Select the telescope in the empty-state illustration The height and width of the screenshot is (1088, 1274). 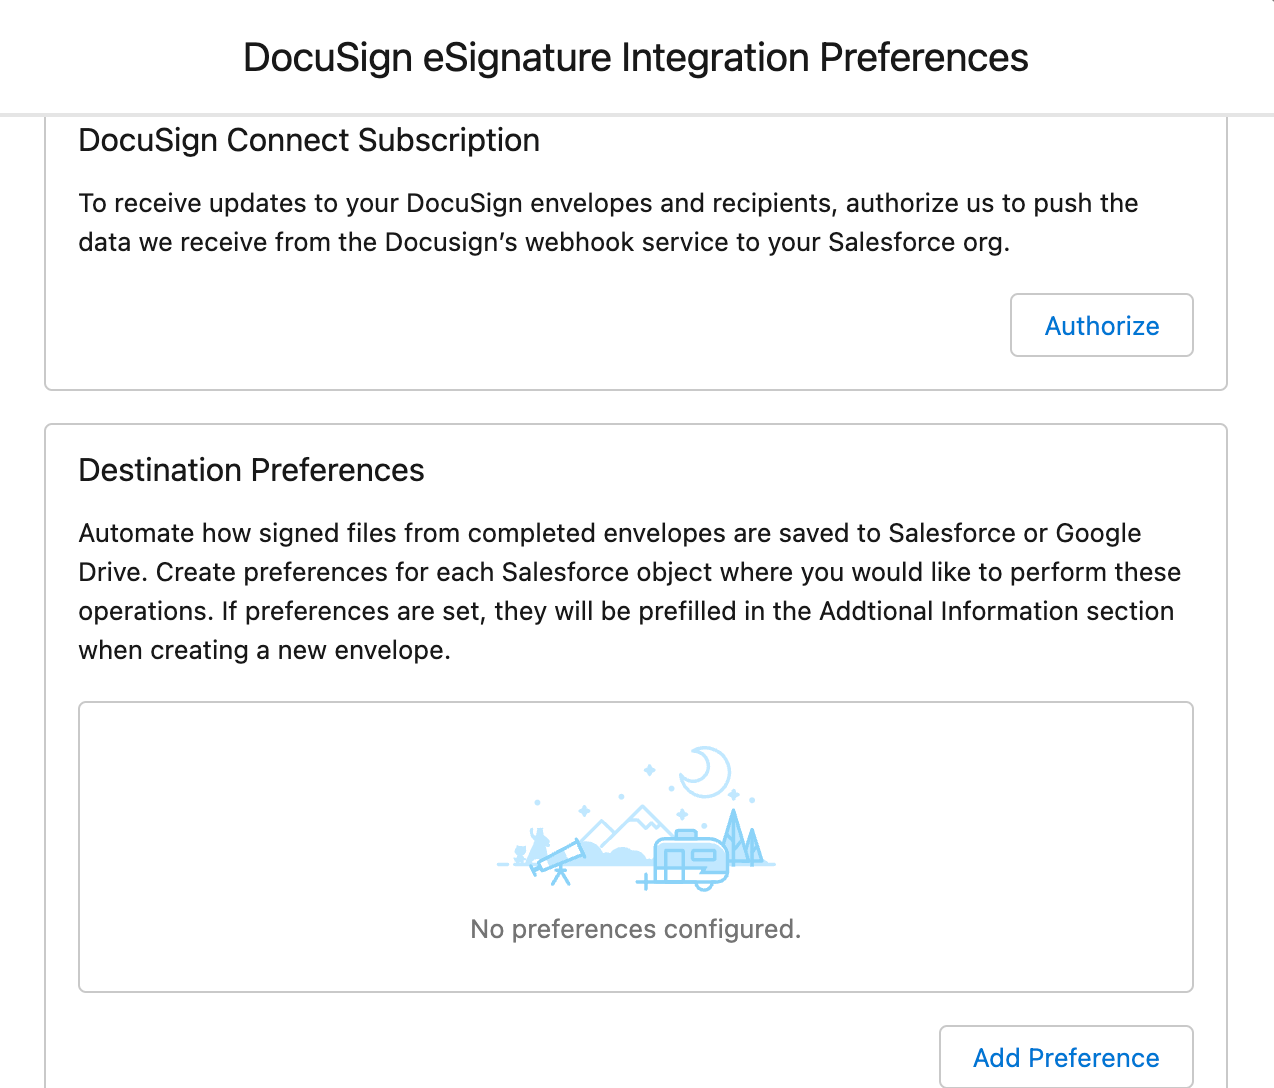tap(559, 860)
